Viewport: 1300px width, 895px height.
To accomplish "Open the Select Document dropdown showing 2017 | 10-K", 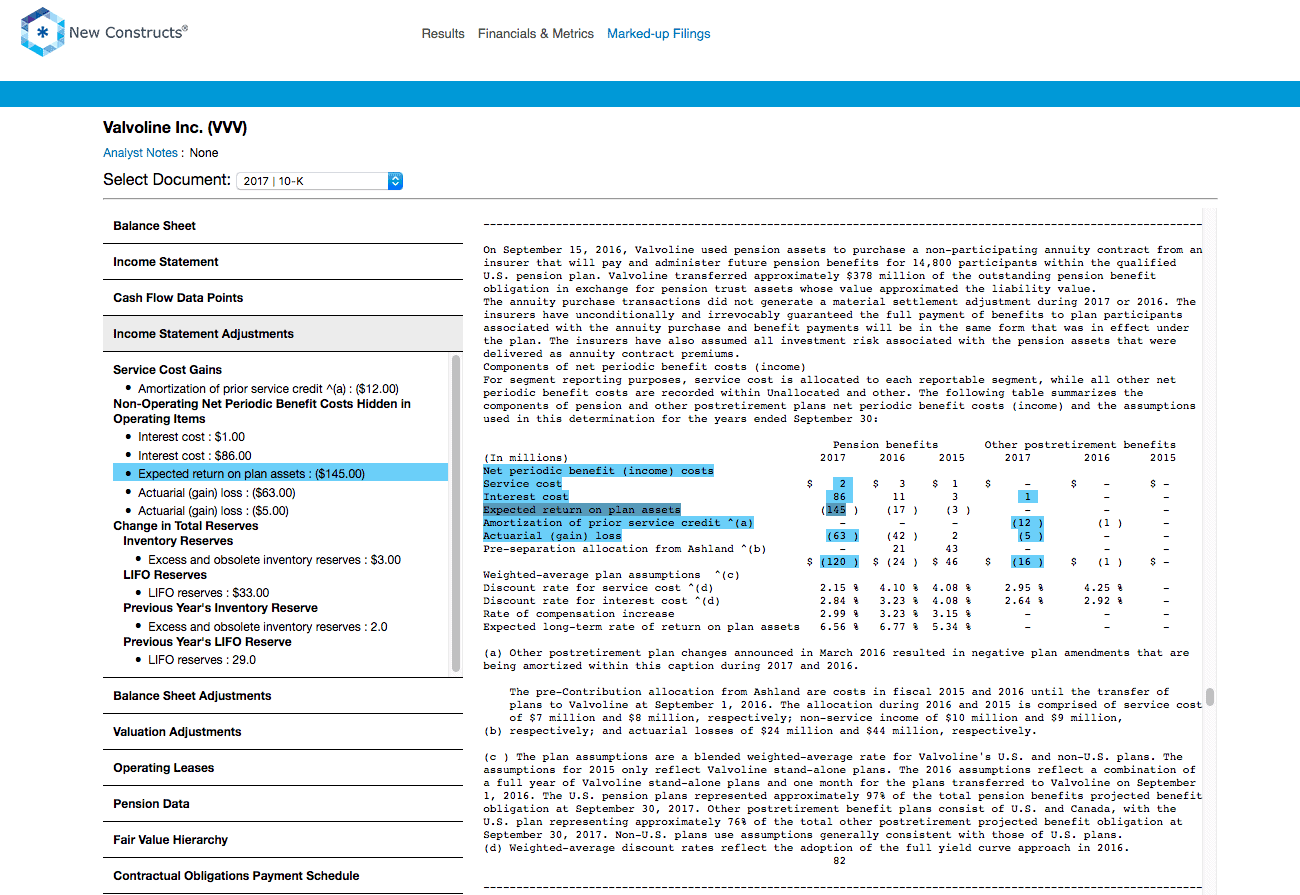I will [320, 181].
